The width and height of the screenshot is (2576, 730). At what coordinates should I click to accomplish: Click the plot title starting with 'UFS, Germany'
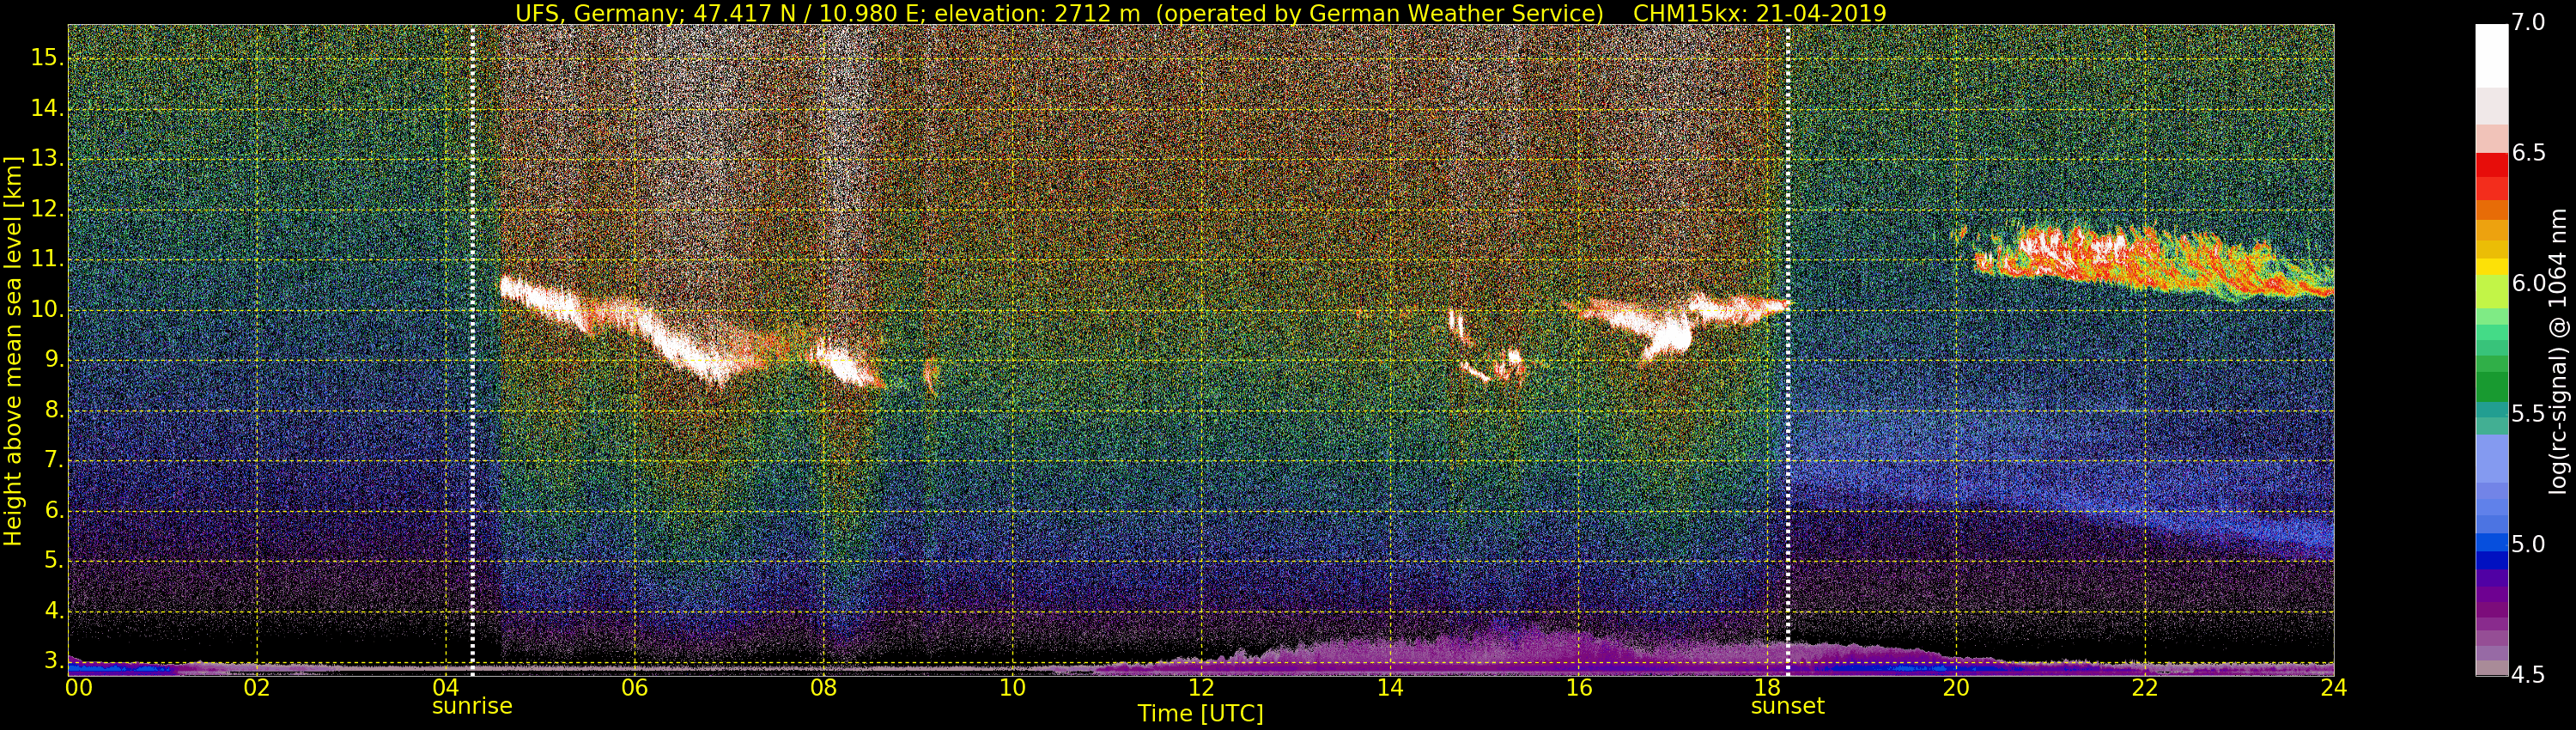coord(1200,13)
